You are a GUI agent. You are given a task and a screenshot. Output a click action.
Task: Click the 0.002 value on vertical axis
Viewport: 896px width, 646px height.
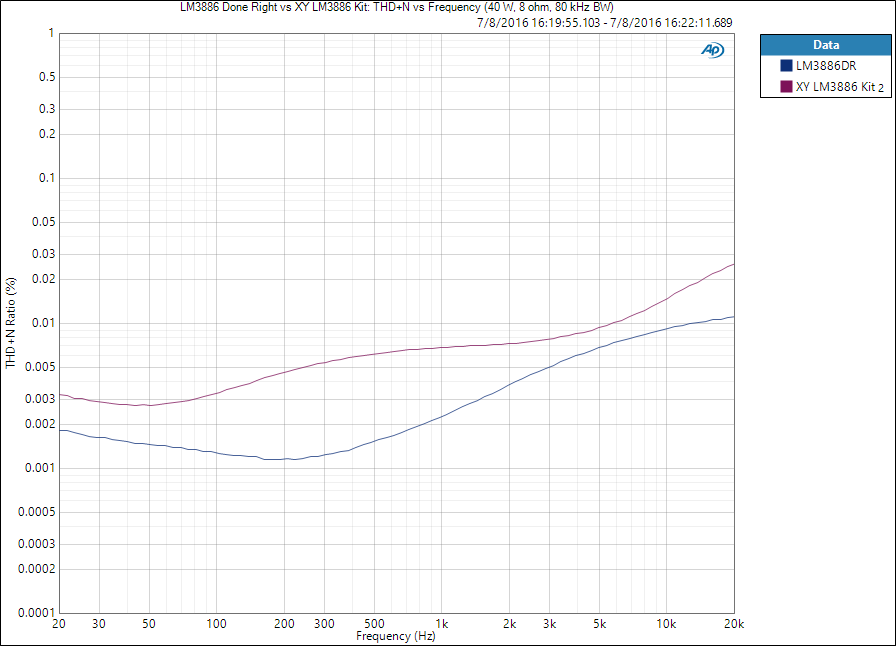click(x=41, y=424)
